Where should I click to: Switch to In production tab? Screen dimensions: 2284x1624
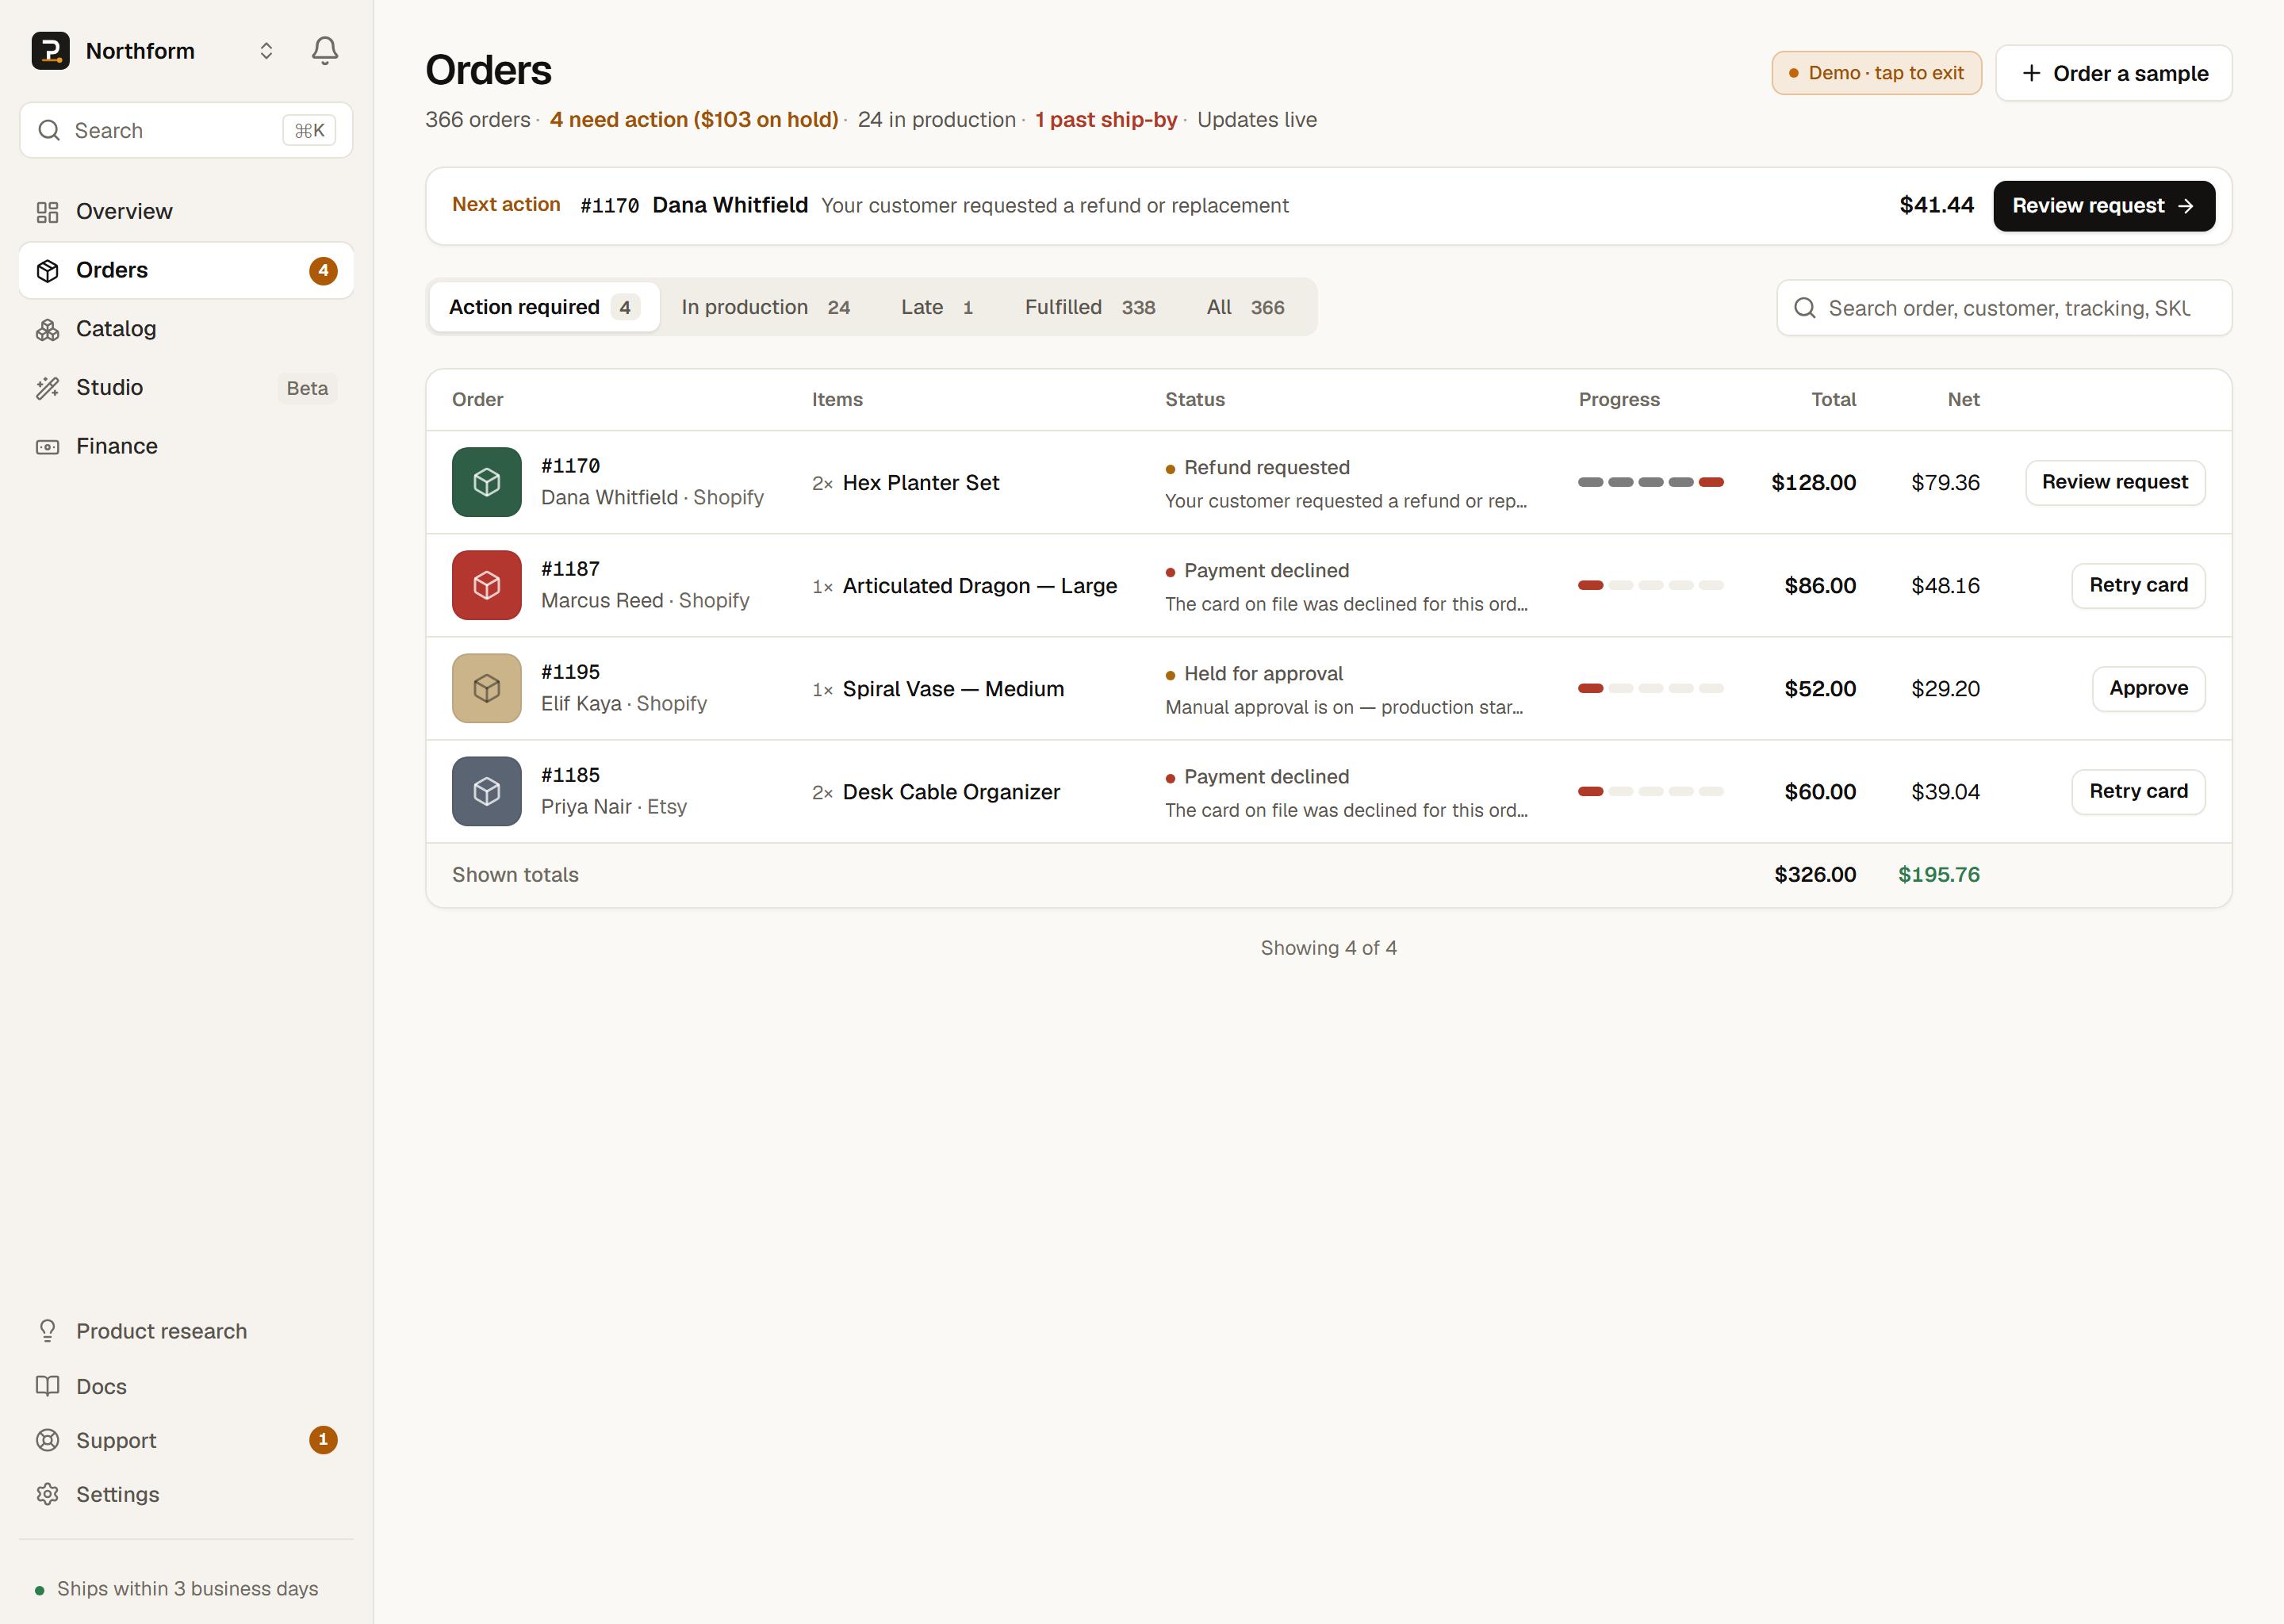click(x=765, y=307)
